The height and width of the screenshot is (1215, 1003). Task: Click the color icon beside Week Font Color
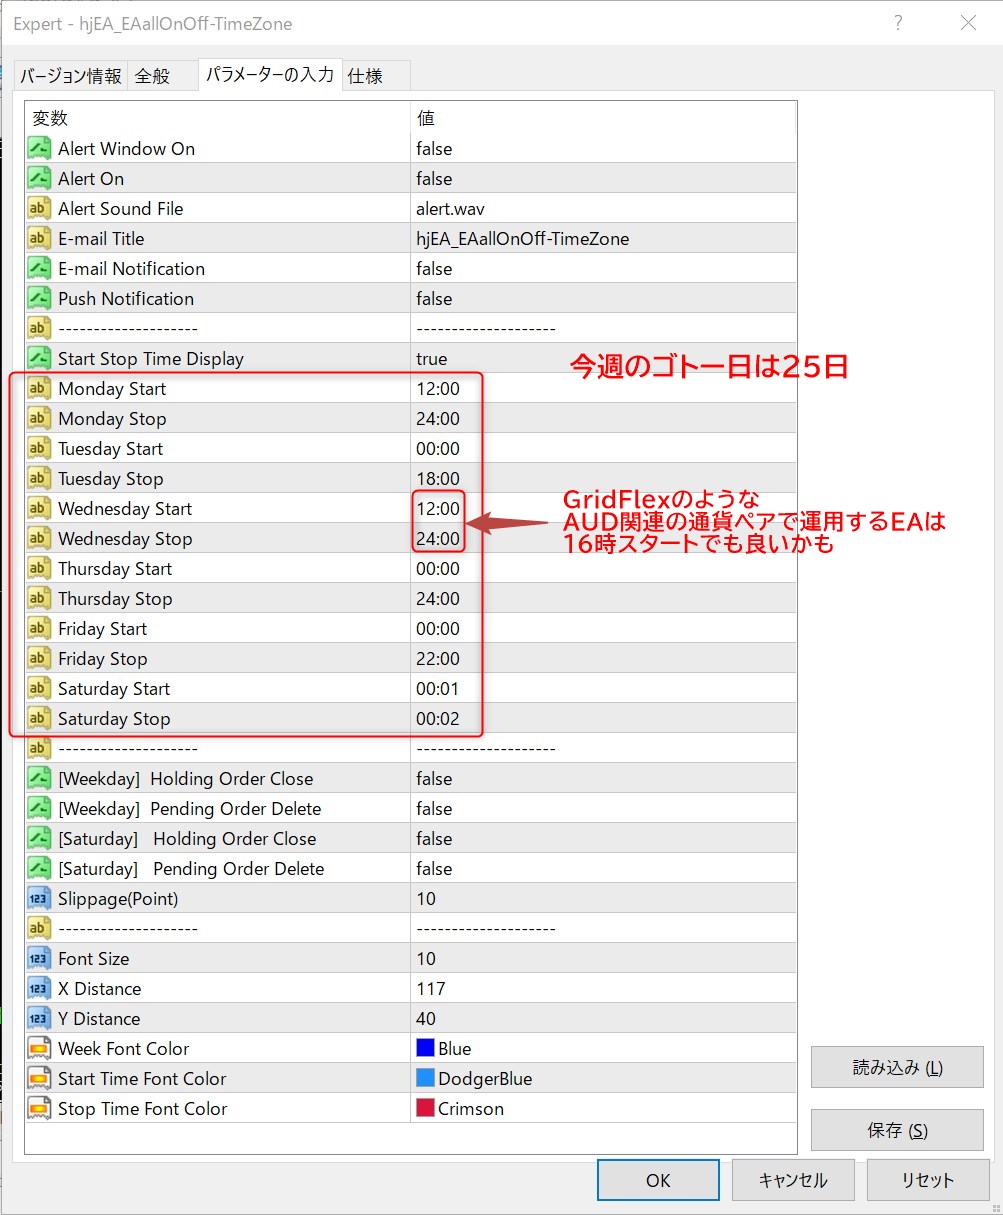click(39, 1049)
